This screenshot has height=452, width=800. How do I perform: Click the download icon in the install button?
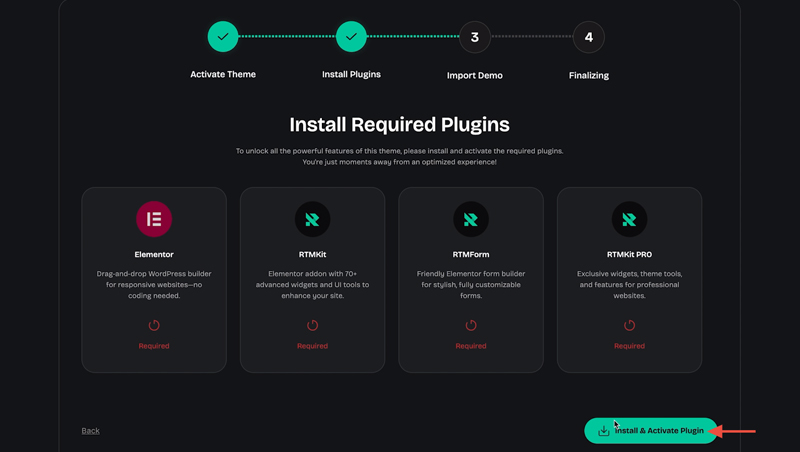point(604,431)
